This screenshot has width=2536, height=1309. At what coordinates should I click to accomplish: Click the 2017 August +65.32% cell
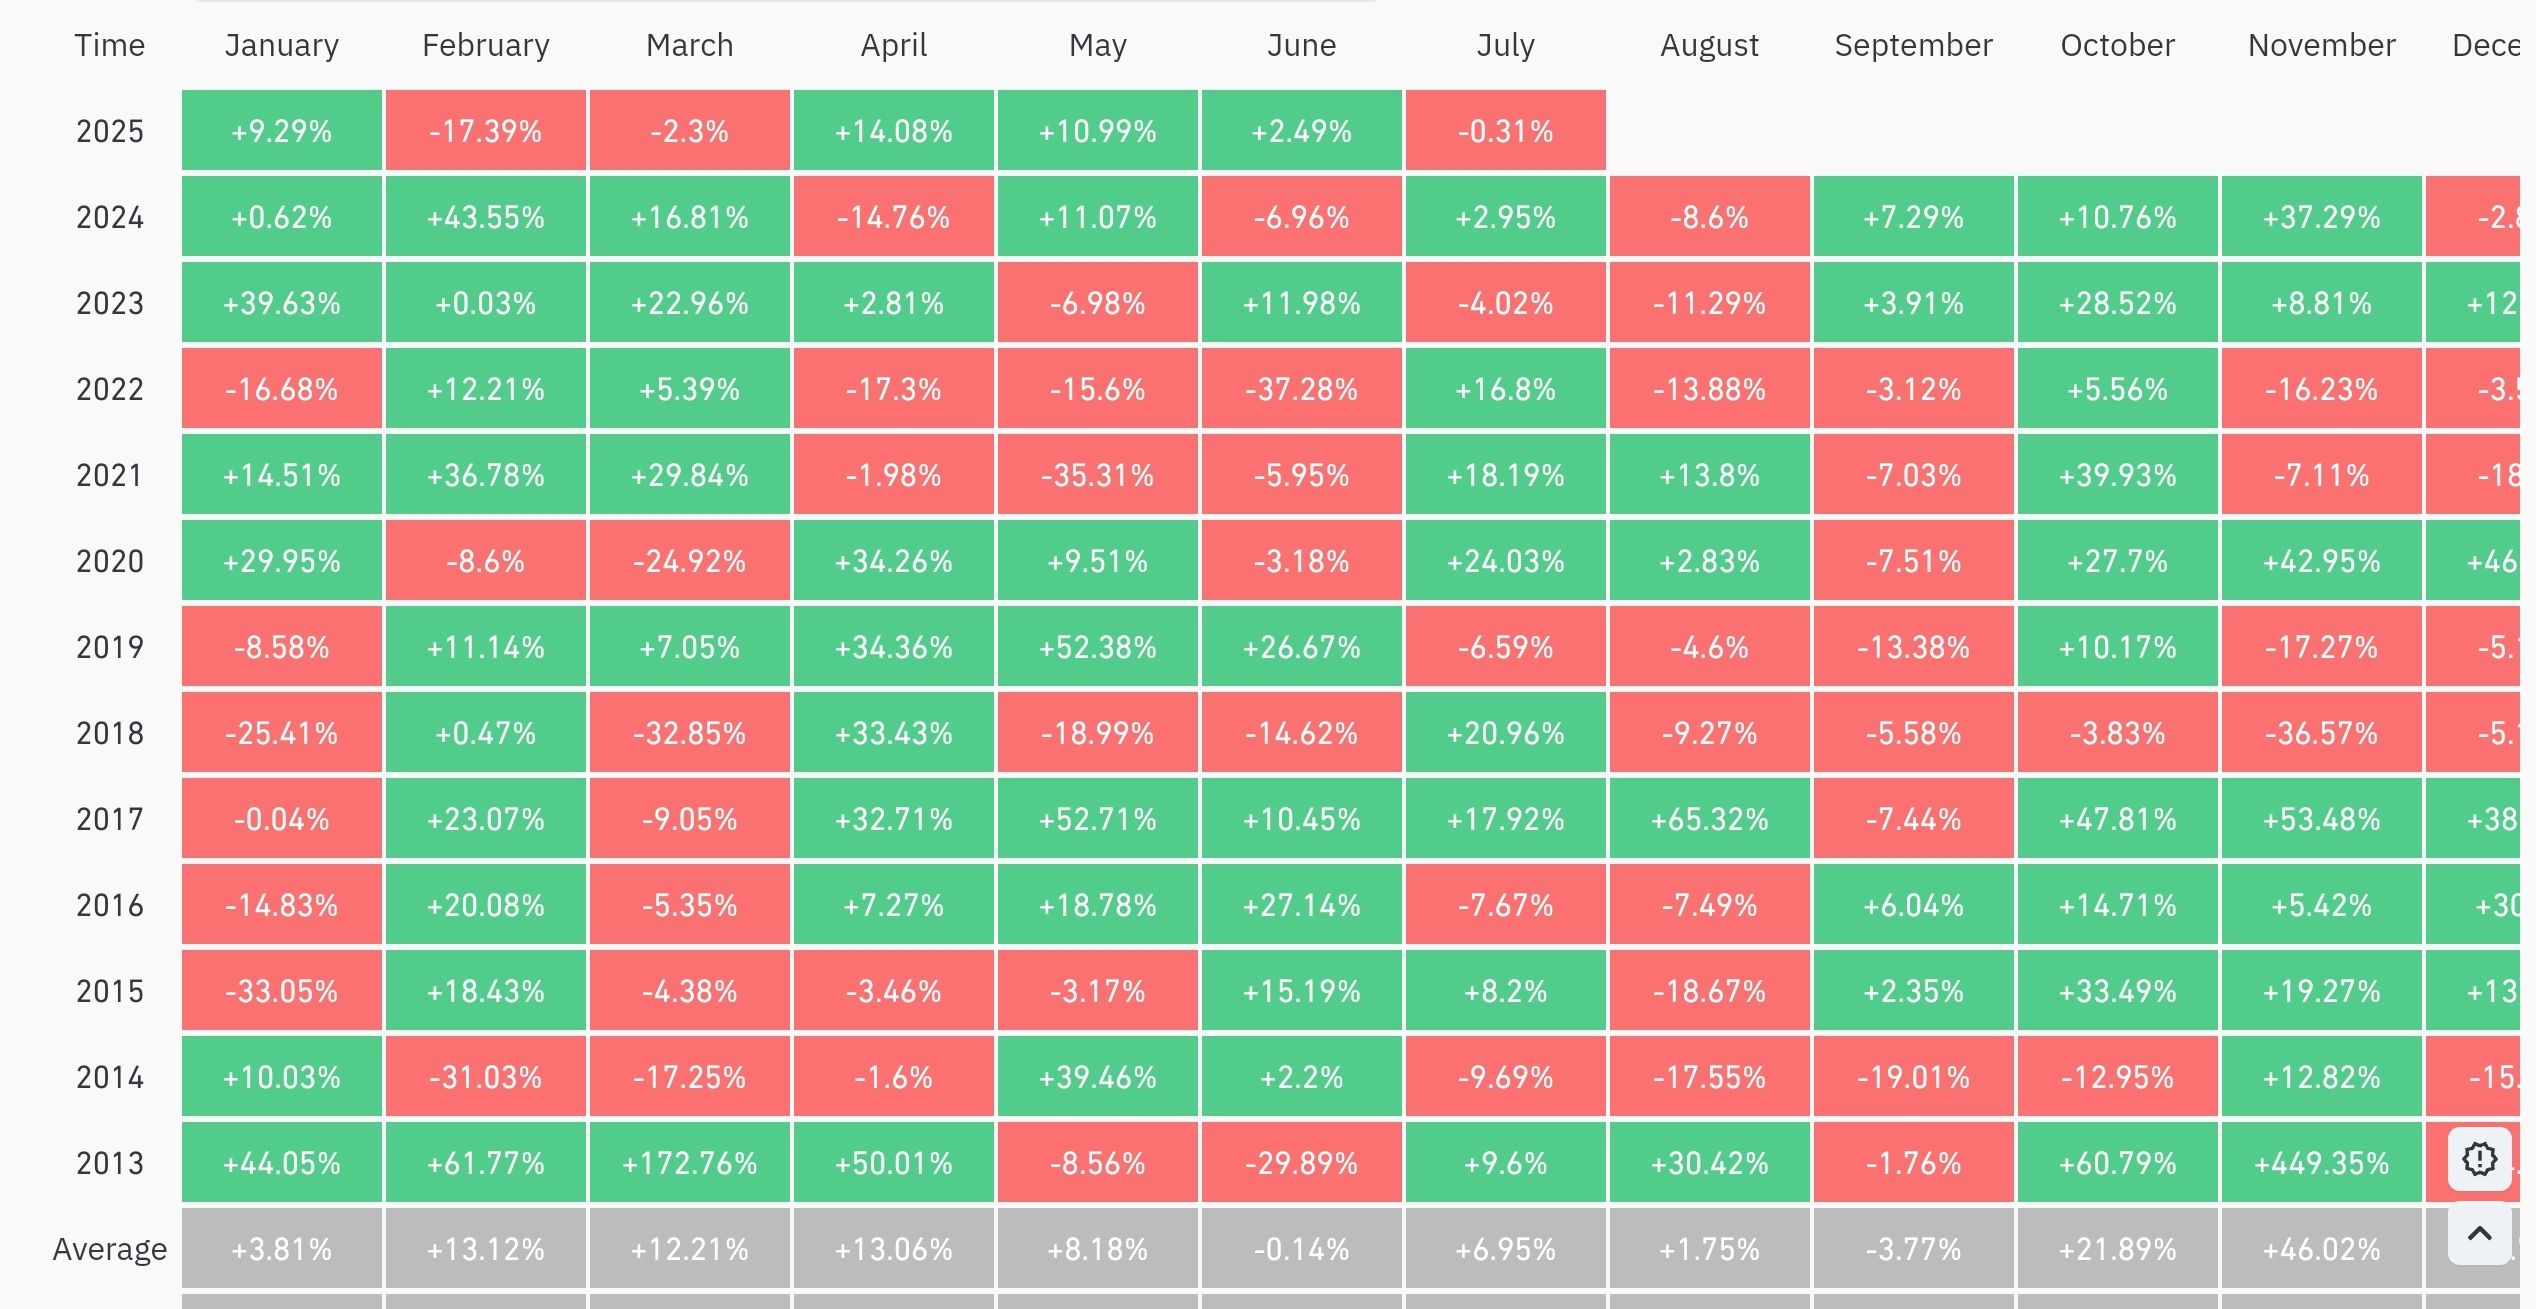(x=1710, y=818)
